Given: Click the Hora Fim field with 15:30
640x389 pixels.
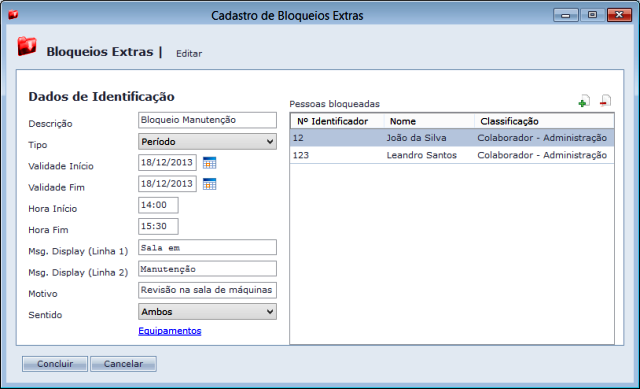Looking at the screenshot, I should click(x=158, y=226).
